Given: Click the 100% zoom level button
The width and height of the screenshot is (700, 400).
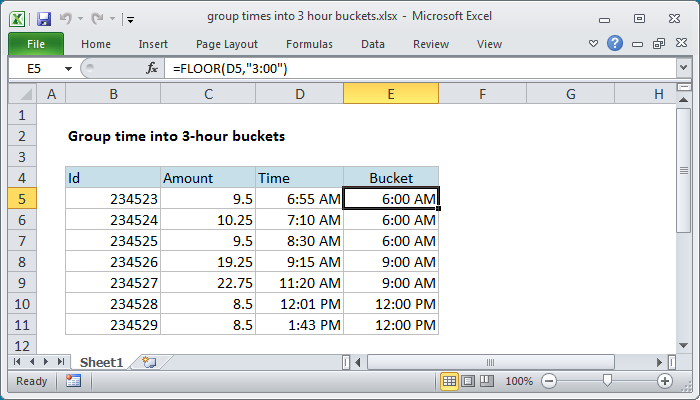Looking at the screenshot, I should 518,381.
